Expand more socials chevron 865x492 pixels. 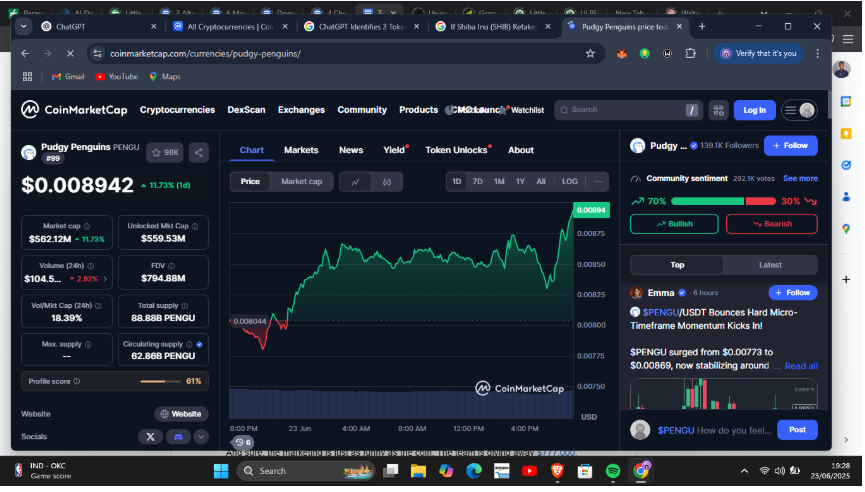tap(201, 437)
